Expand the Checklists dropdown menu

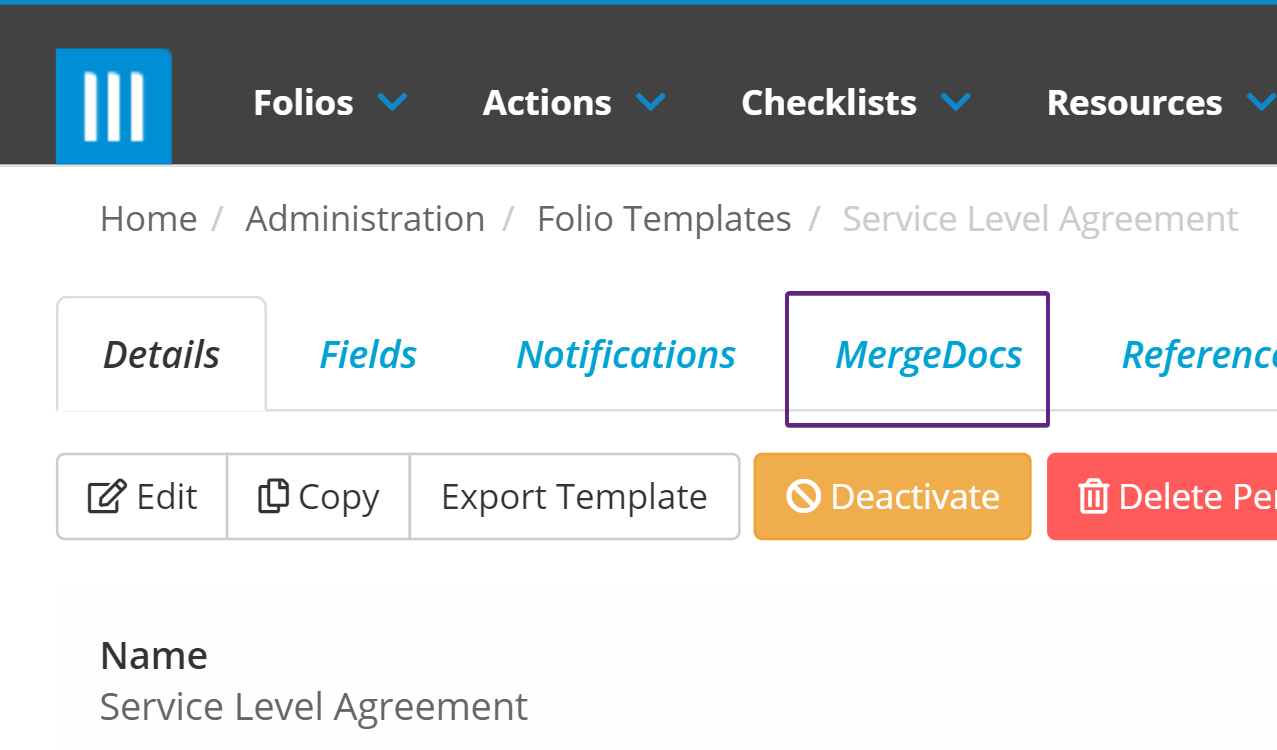tap(855, 103)
